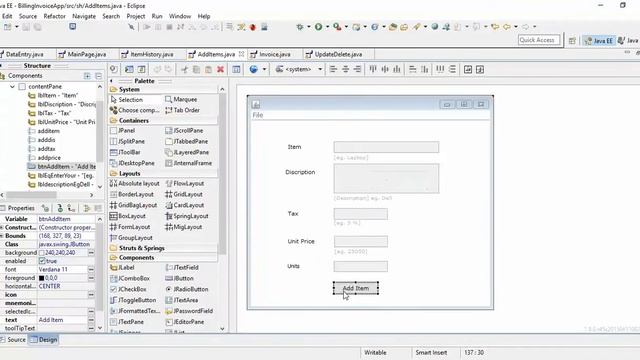
Task: Click Tab Order tool in Palette
Action: [x=182, y=110]
